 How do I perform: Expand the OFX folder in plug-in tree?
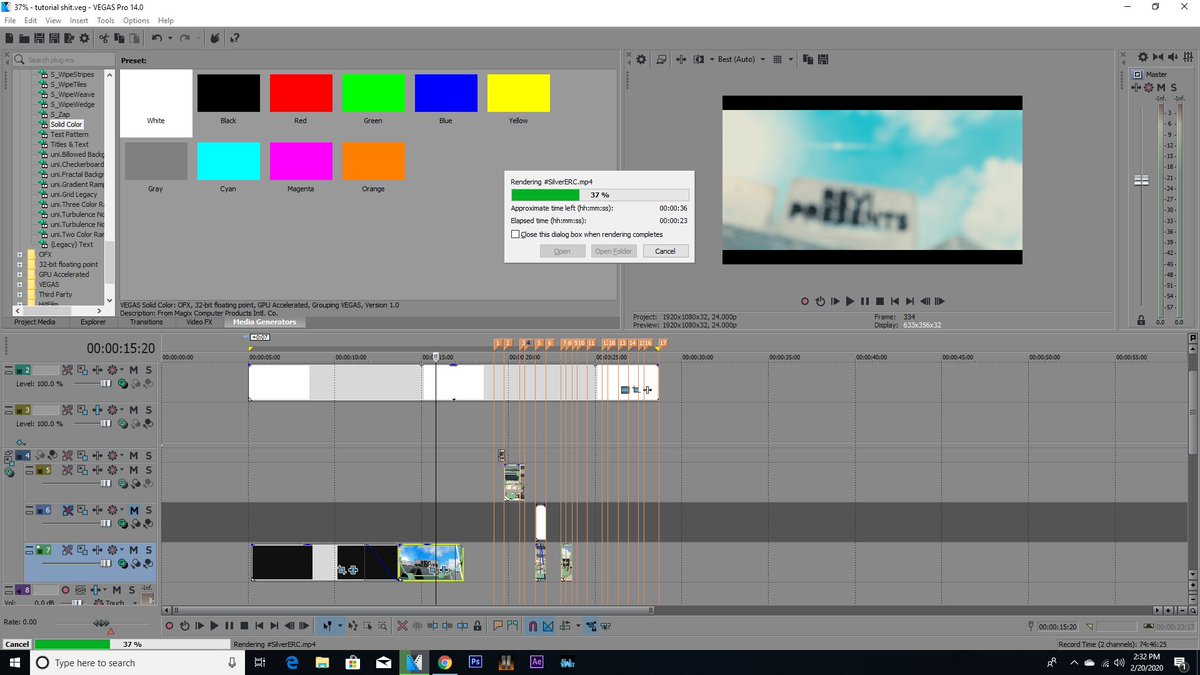coord(20,254)
